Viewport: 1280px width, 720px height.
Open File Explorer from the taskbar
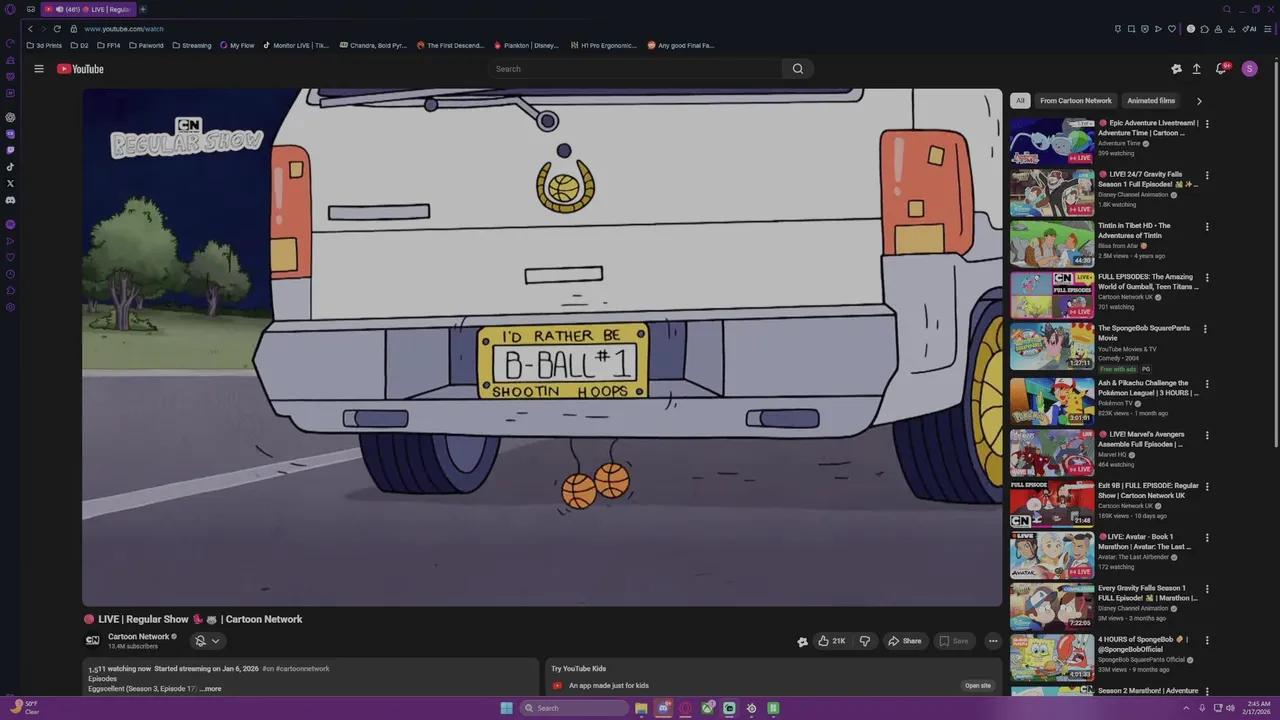[641, 708]
